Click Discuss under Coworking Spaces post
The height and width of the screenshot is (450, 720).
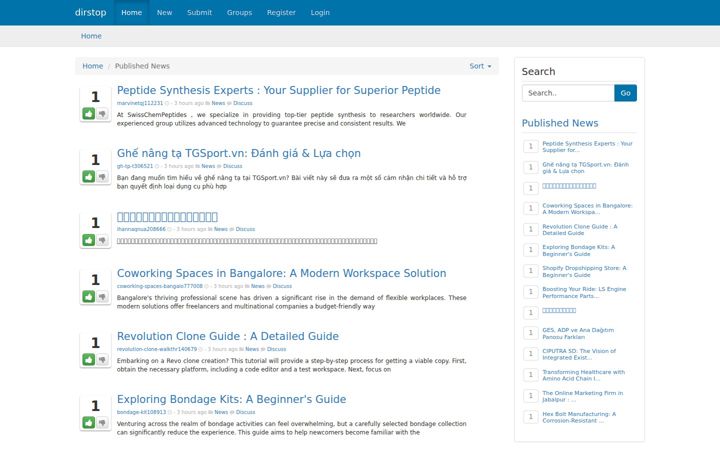click(282, 286)
